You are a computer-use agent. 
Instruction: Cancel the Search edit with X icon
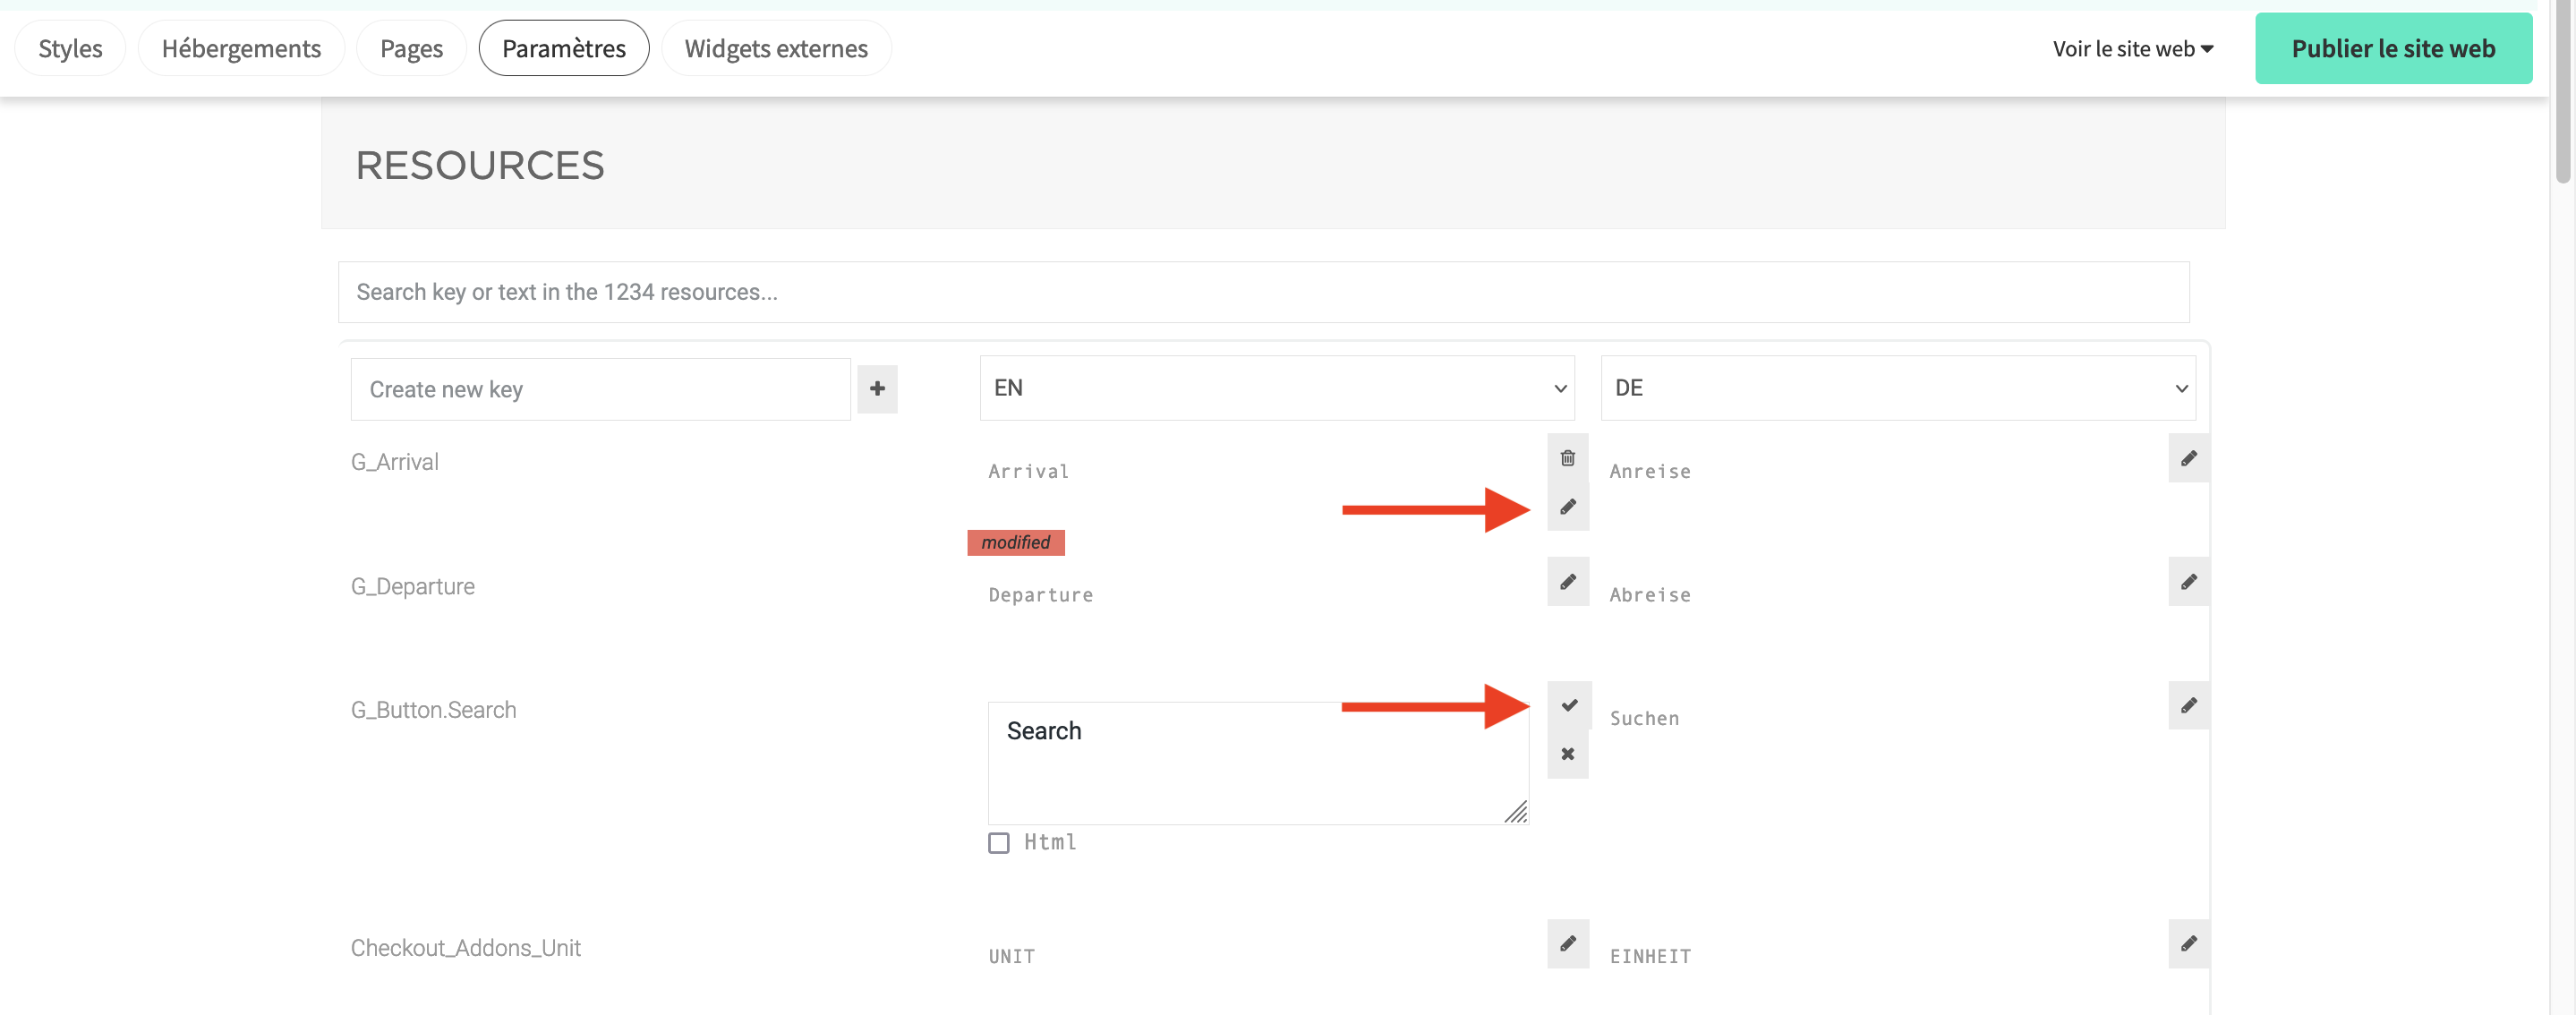pyautogui.click(x=1567, y=754)
